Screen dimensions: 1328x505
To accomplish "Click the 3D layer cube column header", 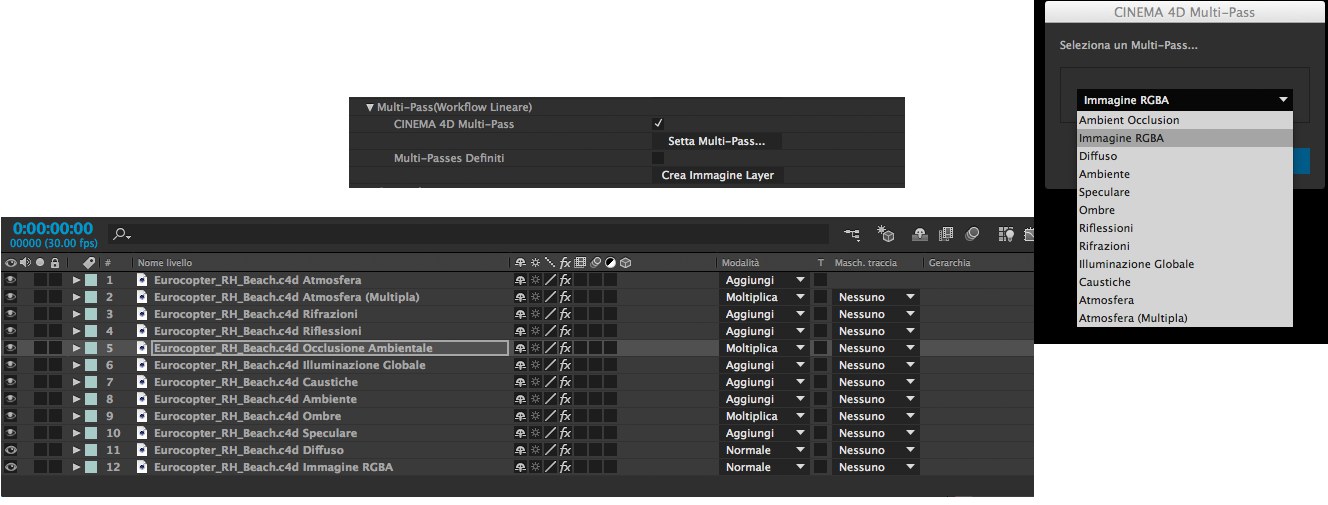I will 625,263.
